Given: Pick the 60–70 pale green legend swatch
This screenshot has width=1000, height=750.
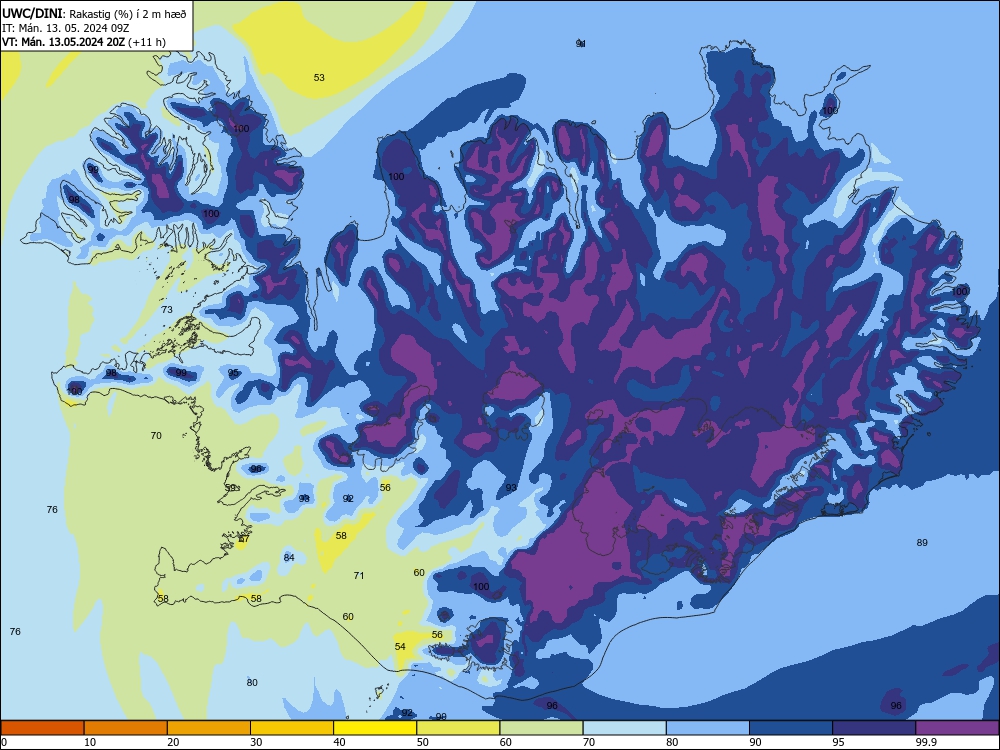Looking at the screenshot, I should click(x=541, y=728).
